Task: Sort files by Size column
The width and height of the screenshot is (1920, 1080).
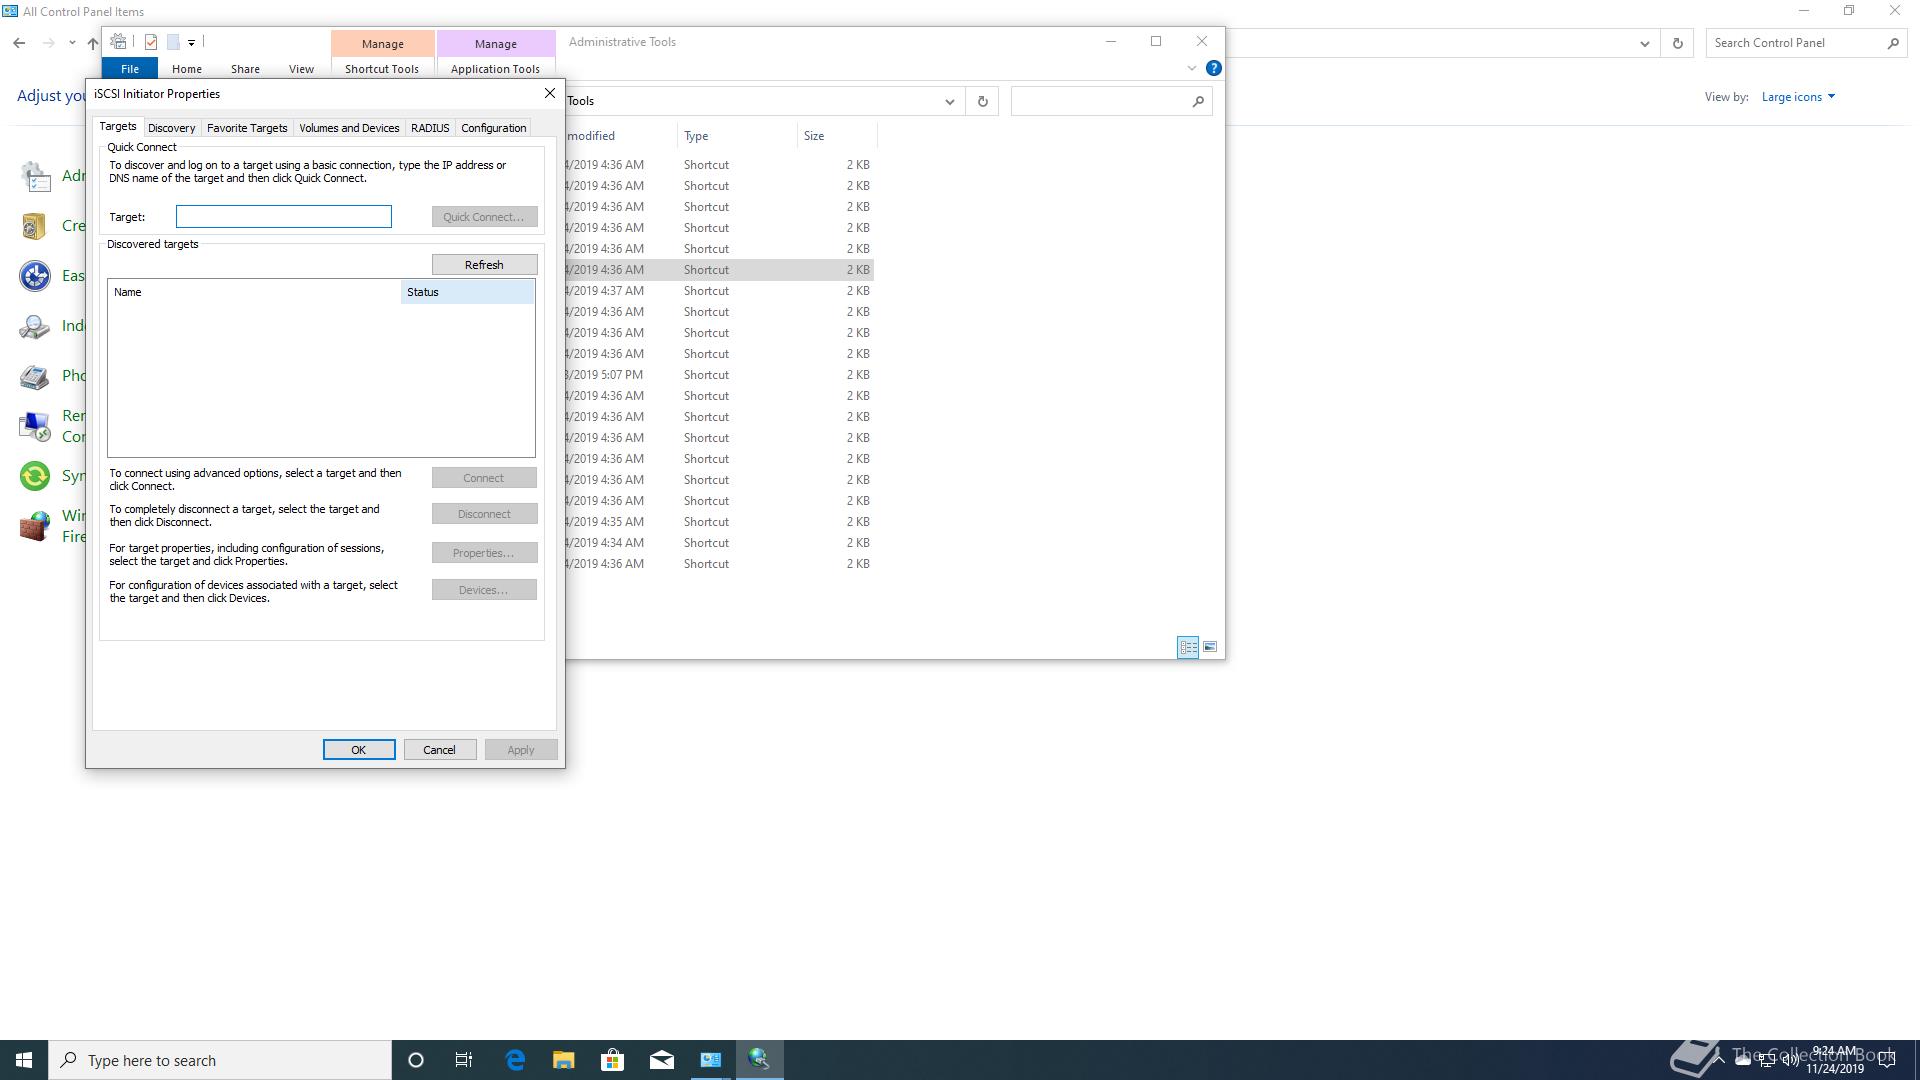Action: point(837,136)
